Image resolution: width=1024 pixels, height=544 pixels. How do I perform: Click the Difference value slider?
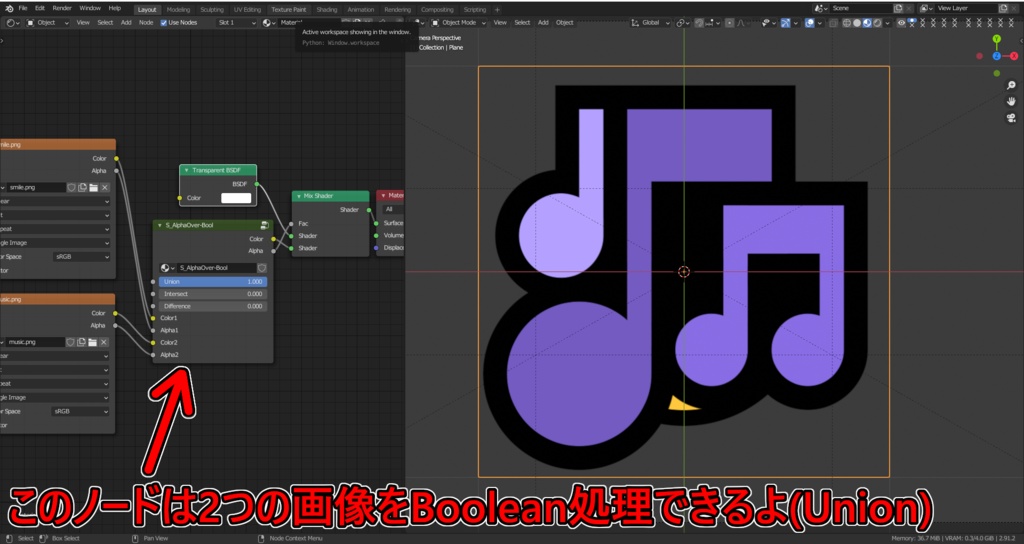click(x=213, y=306)
